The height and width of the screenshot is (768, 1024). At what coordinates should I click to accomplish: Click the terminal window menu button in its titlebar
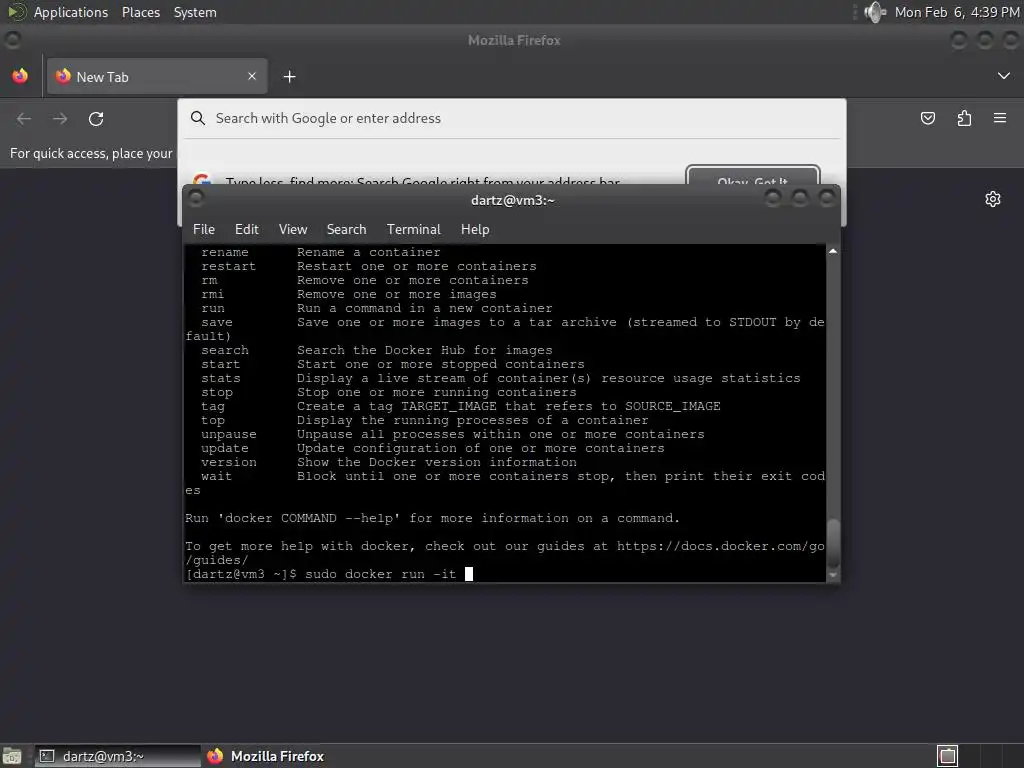(x=195, y=198)
